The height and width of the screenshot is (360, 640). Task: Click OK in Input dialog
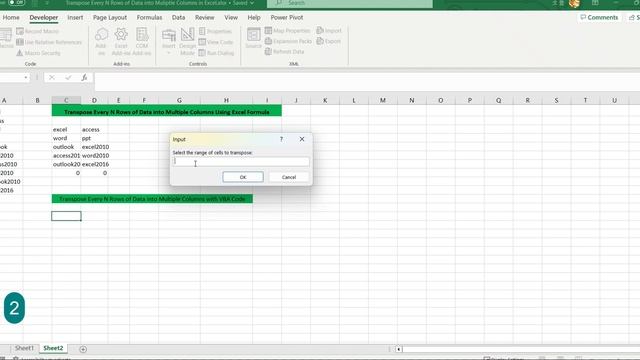point(243,177)
